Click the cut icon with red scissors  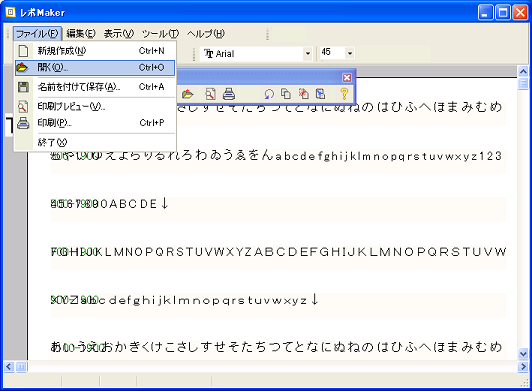(303, 94)
